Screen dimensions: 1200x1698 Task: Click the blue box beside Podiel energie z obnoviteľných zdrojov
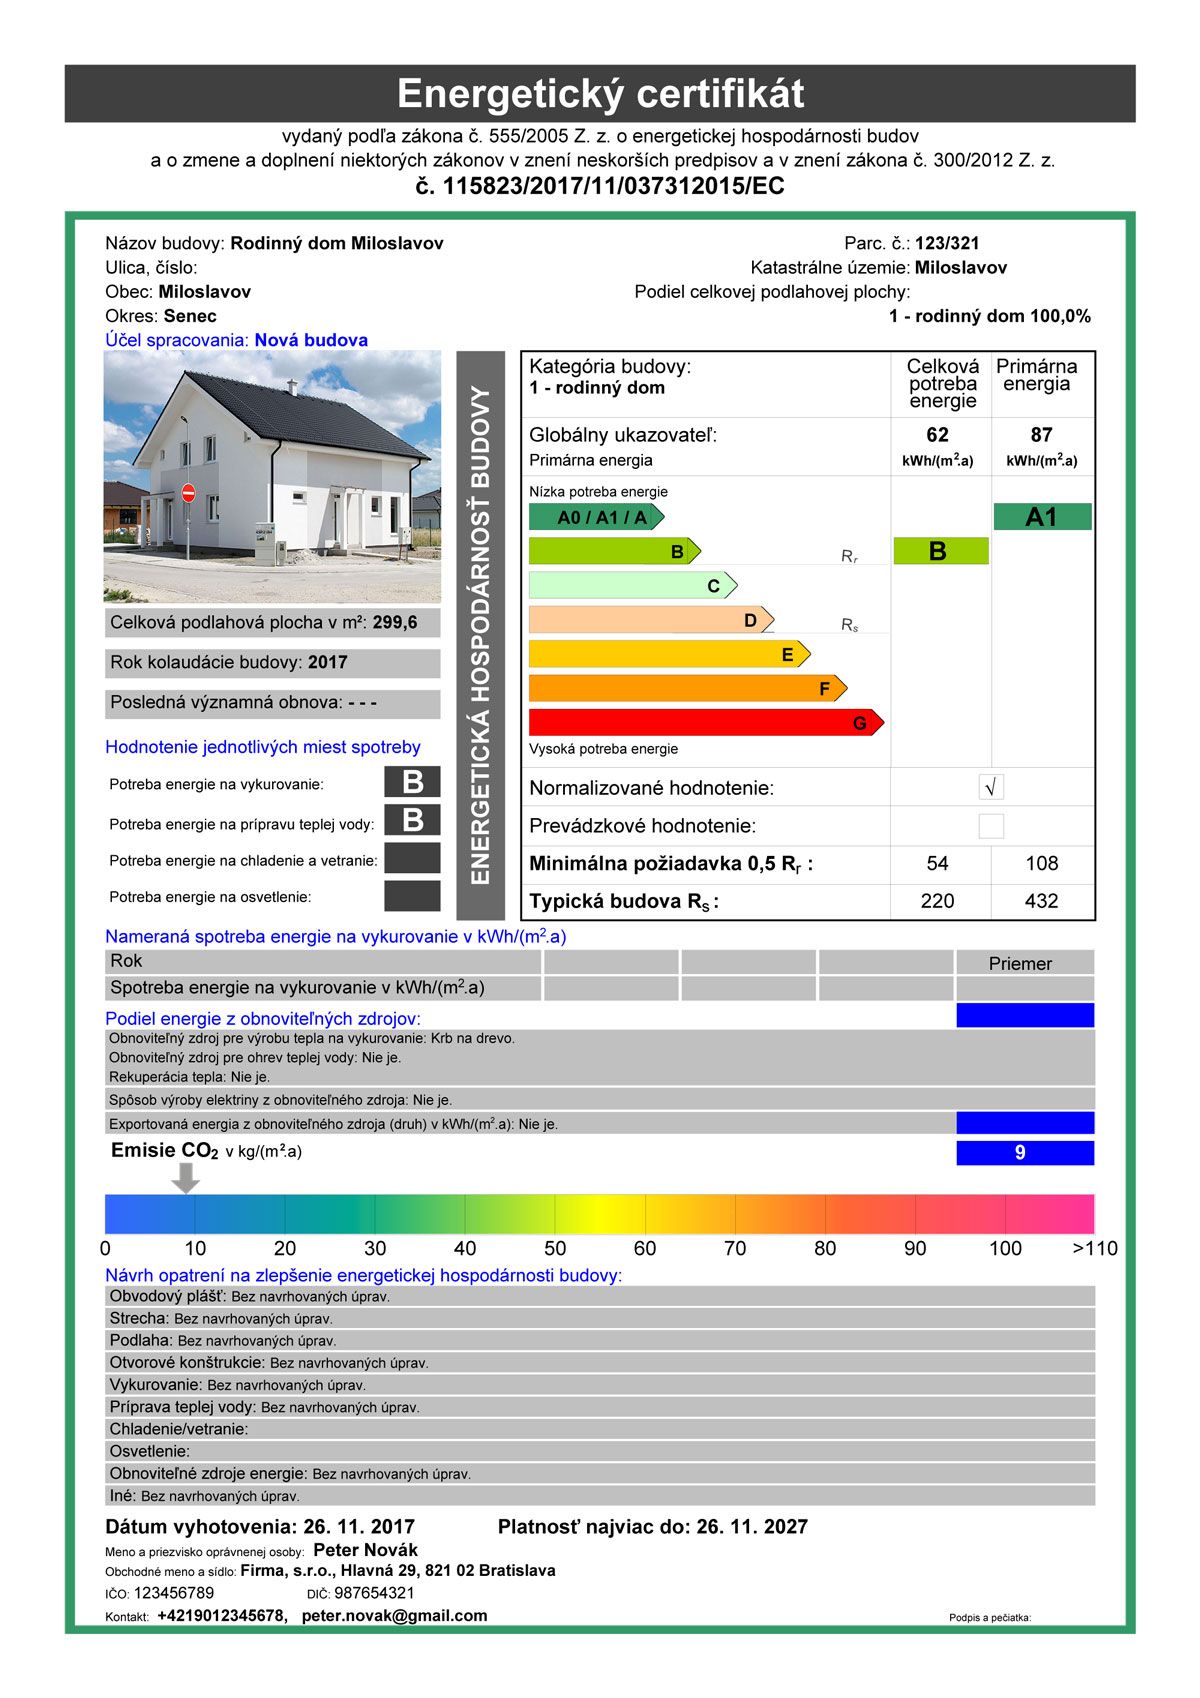[1025, 1016]
